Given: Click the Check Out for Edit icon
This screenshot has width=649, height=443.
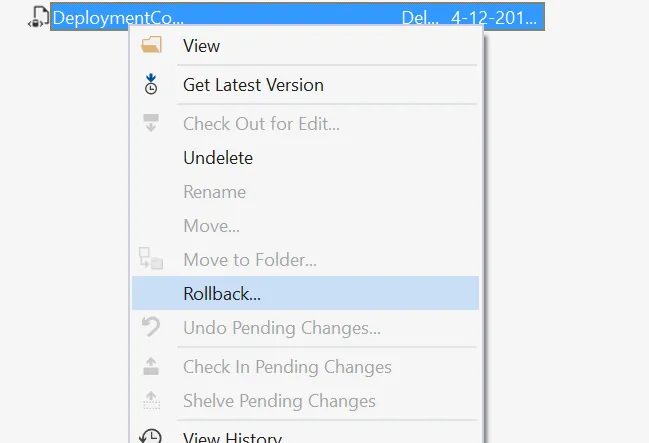Looking at the screenshot, I should 151,124.
